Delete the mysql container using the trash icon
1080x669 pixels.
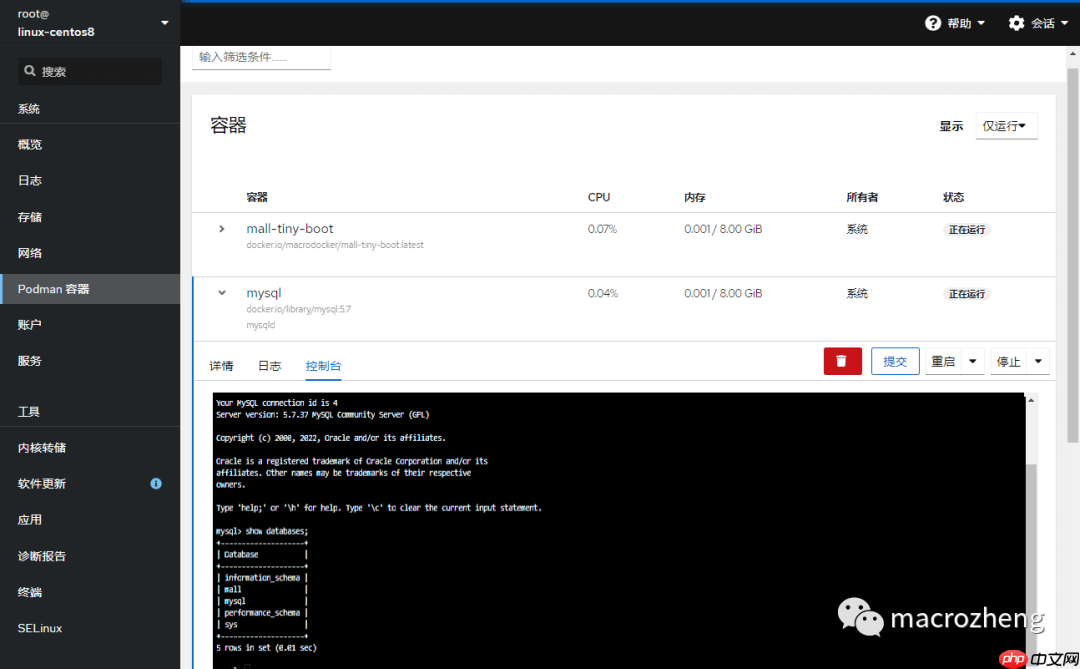pyautogui.click(x=842, y=361)
